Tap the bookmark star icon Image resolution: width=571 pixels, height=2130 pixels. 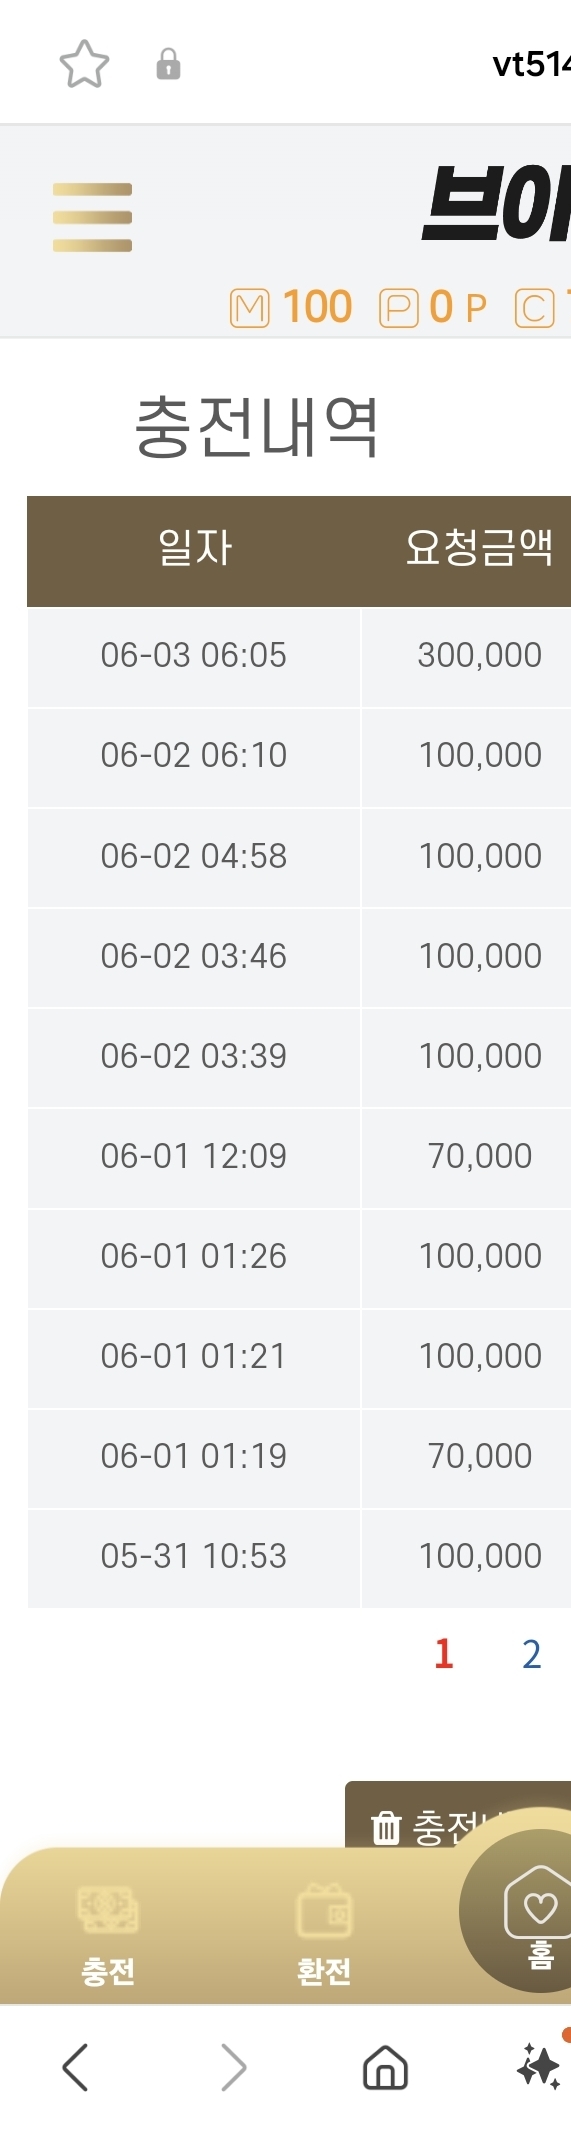(84, 64)
